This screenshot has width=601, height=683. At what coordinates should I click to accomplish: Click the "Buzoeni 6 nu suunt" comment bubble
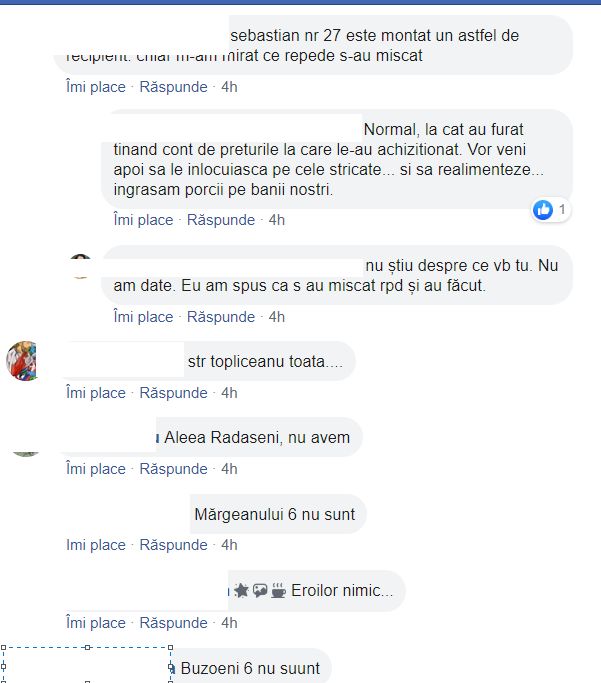coord(250,668)
